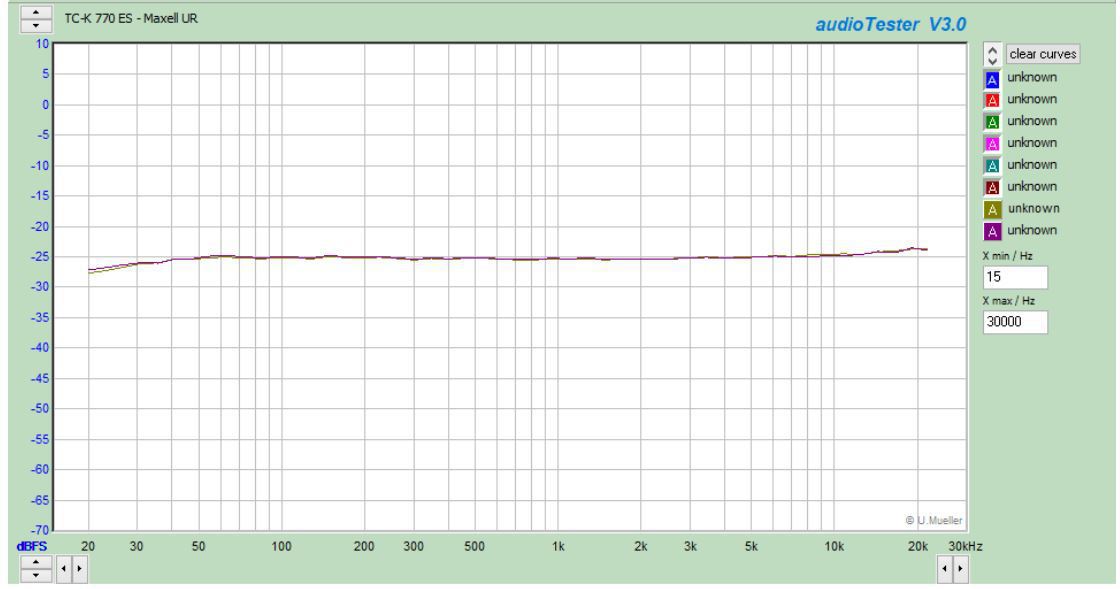
Task: Click the red curve A icon
Action: pos(992,100)
